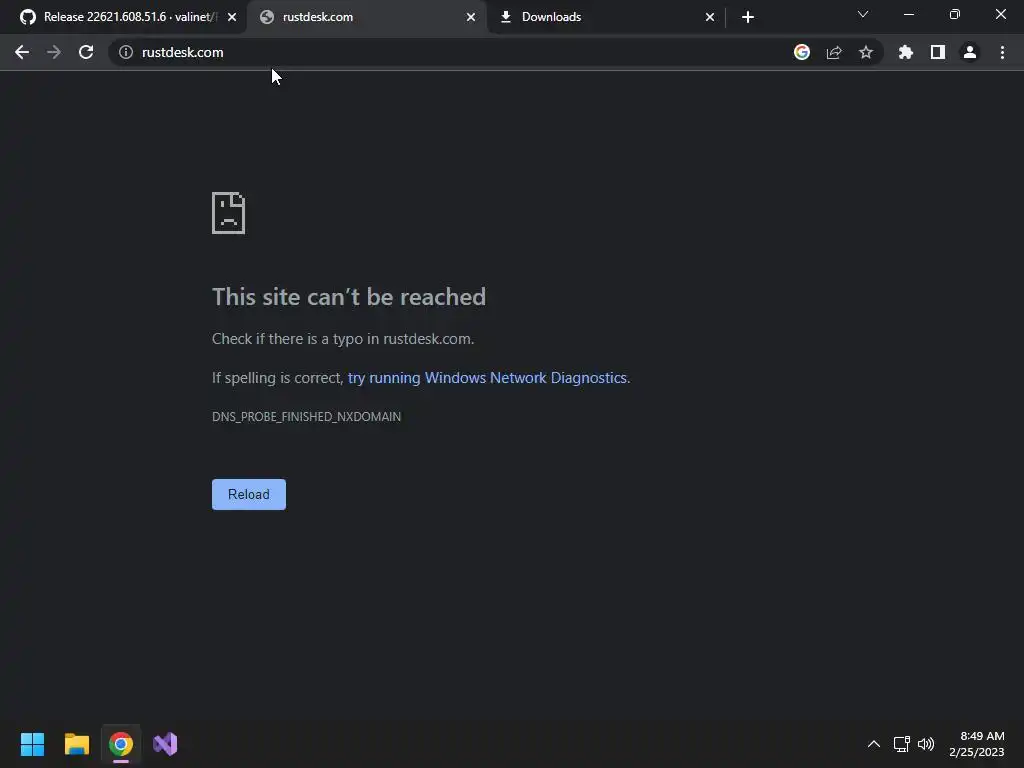The width and height of the screenshot is (1024, 768).
Task: Reload the page using toolbar refresh icon
Action: point(86,52)
